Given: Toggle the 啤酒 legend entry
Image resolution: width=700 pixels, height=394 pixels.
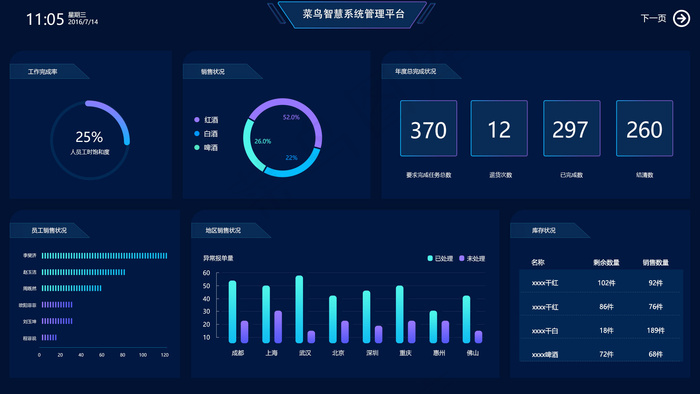Looking at the screenshot, I should tap(206, 147).
